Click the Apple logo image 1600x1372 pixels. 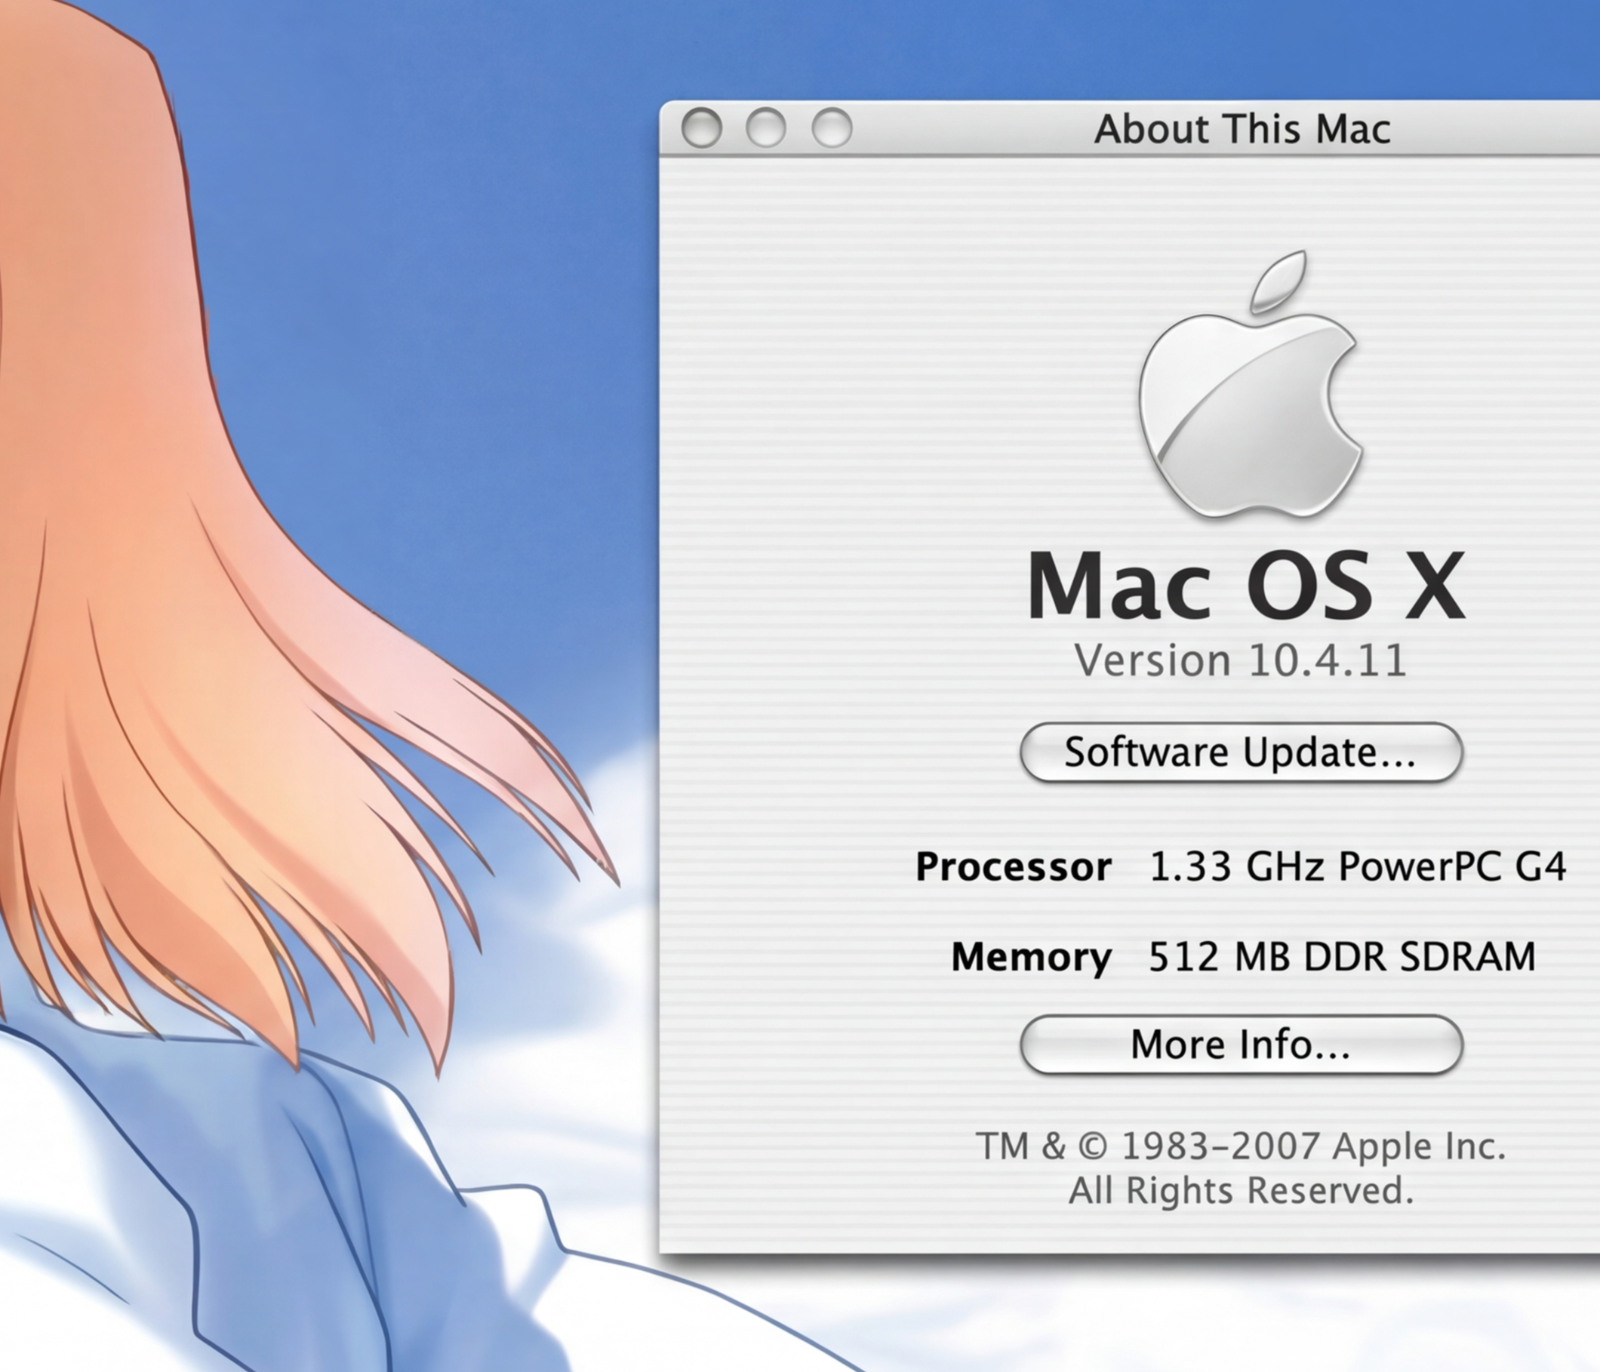pyautogui.click(x=1250, y=385)
